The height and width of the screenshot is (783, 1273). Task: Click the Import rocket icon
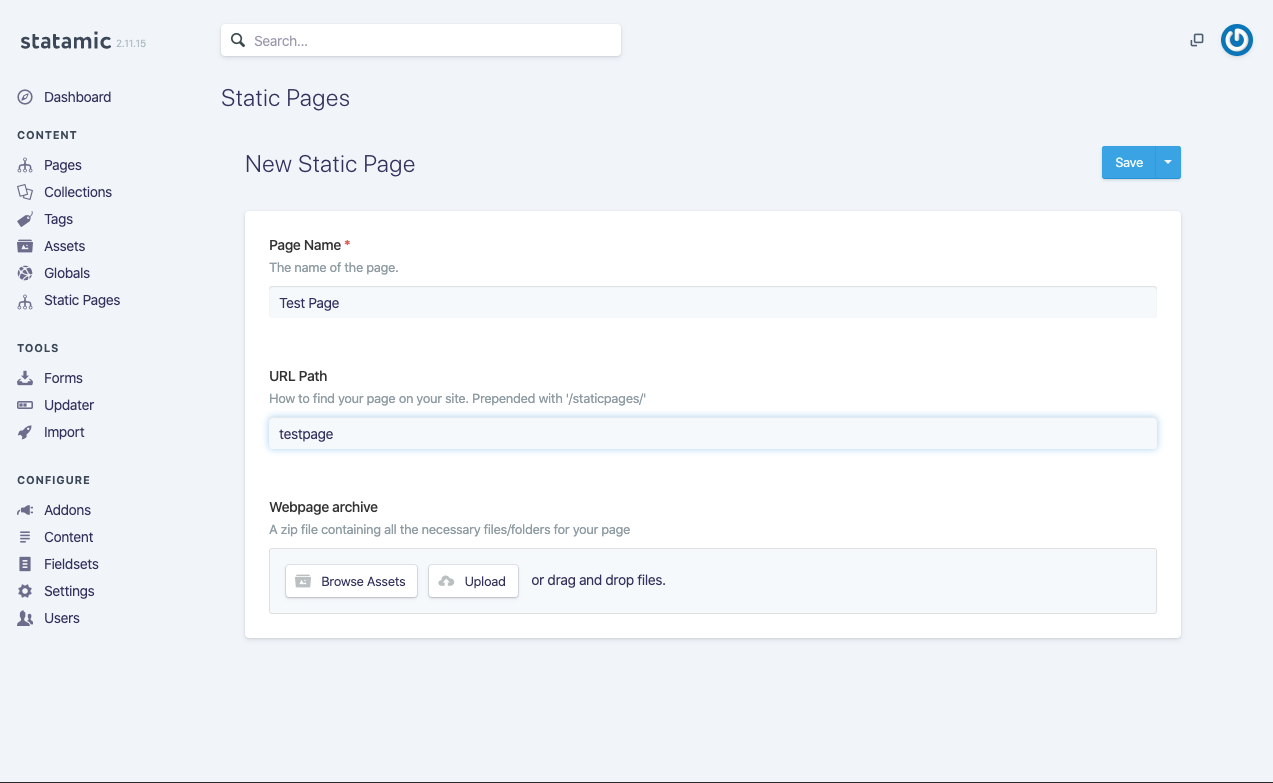tap(25, 432)
